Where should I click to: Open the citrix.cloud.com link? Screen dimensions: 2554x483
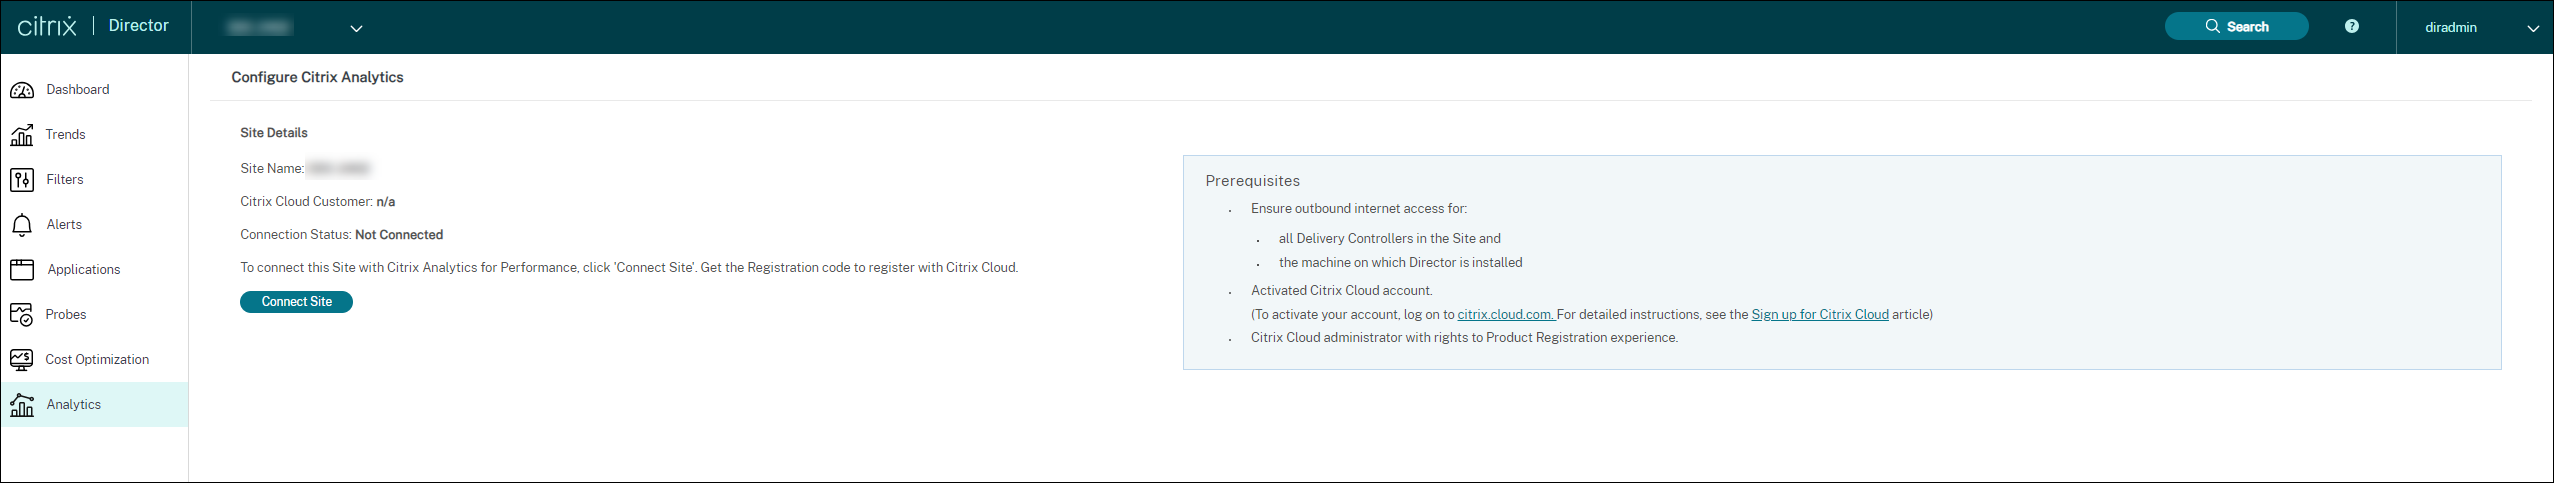(x=1505, y=315)
